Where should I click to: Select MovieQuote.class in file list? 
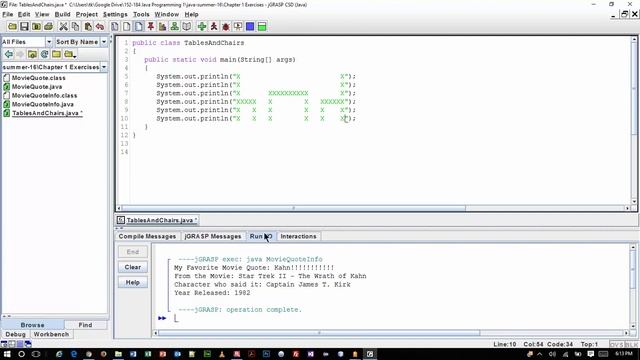(x=38, y=78)
